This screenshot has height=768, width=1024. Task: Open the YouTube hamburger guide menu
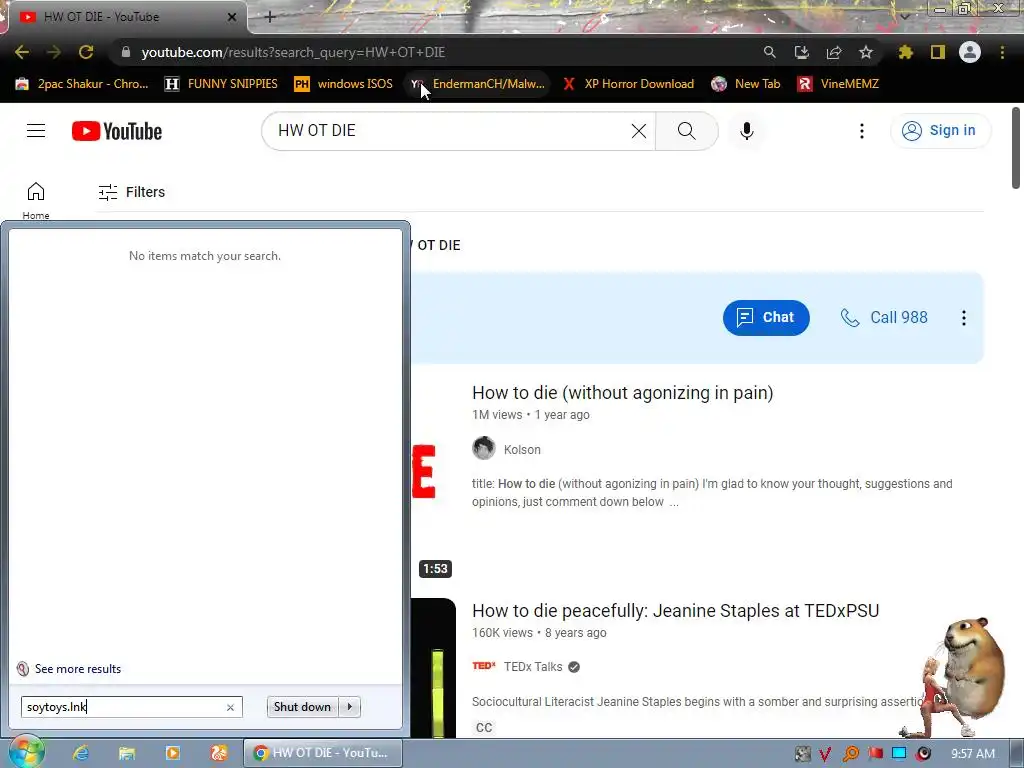pos(36,131)
